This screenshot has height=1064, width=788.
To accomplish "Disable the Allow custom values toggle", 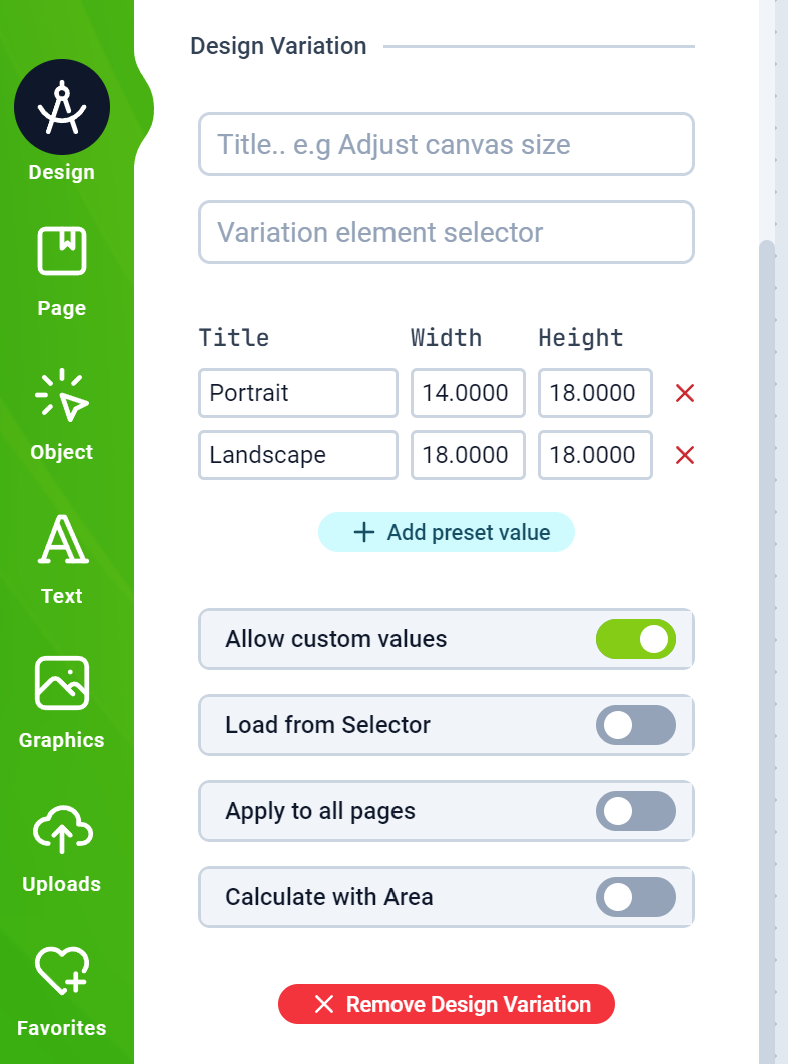I will (636, 639).
